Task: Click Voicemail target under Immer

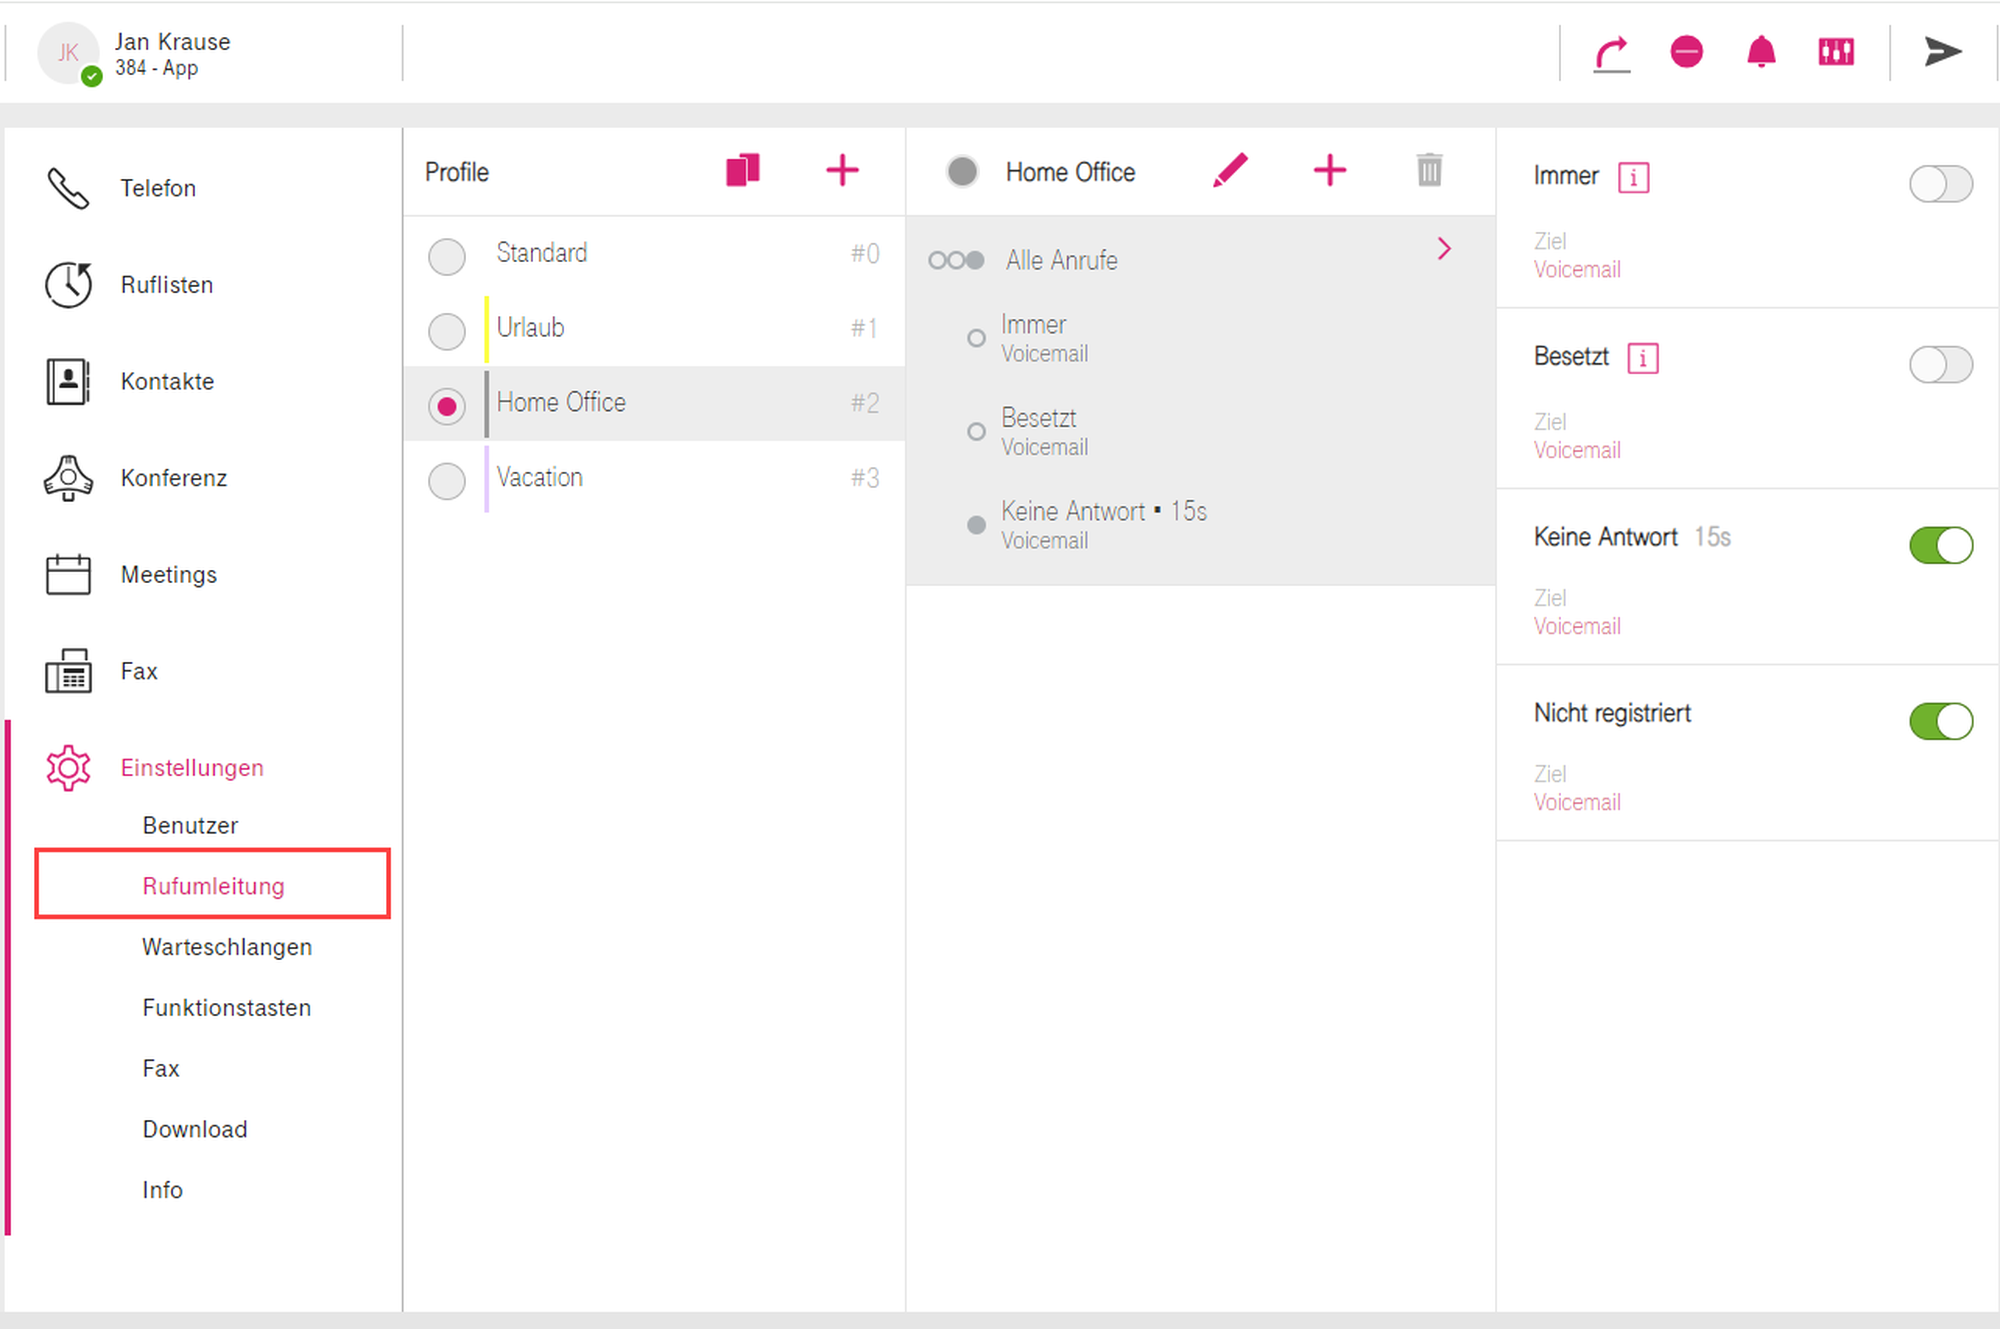Action: [1577, 270]
